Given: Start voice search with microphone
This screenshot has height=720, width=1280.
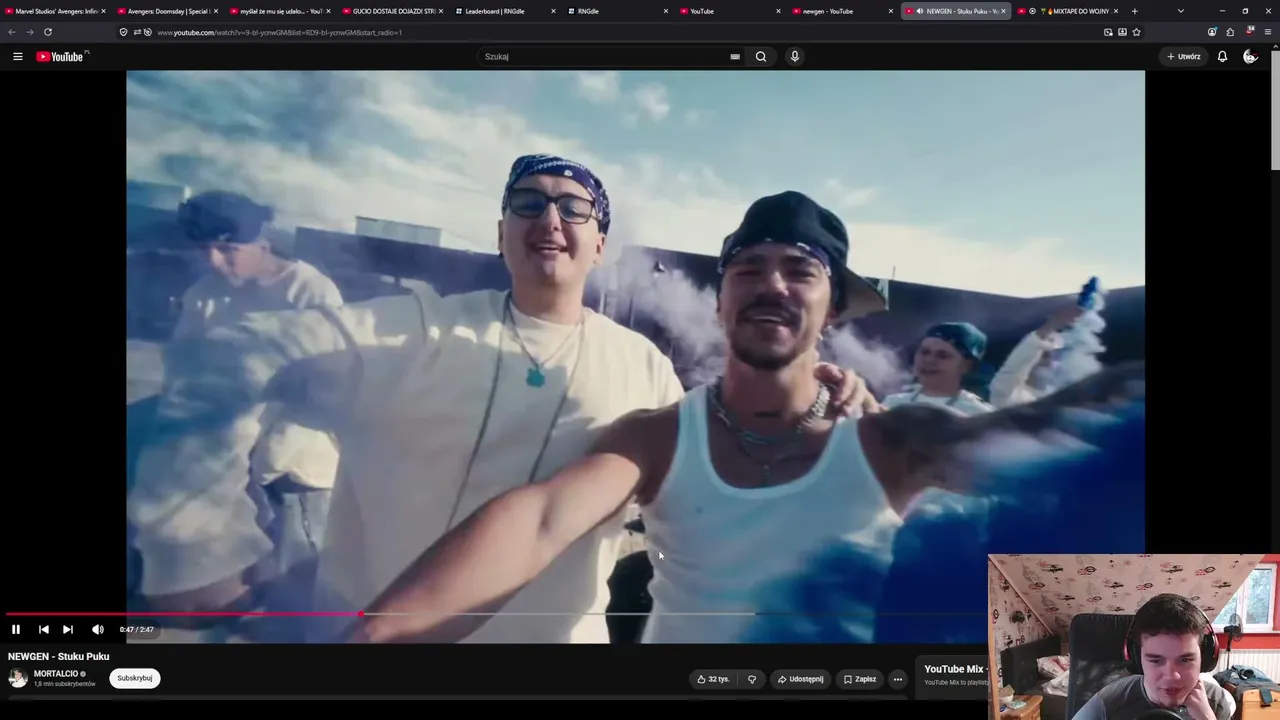Looking at the screenshot, I should pos(795,56).
